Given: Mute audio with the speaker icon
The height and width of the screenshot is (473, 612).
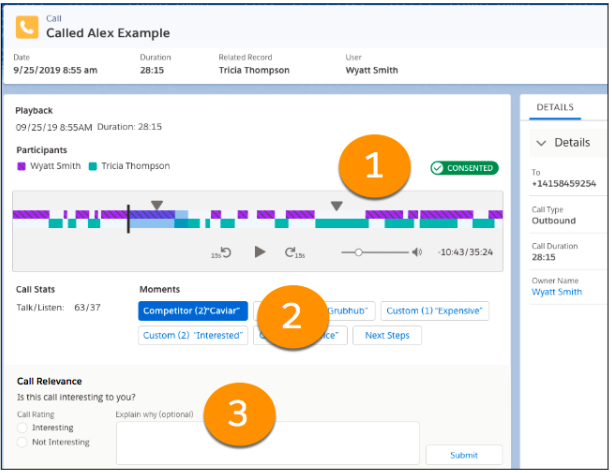Looking at the screenshot, I should (x=417, y=252).
